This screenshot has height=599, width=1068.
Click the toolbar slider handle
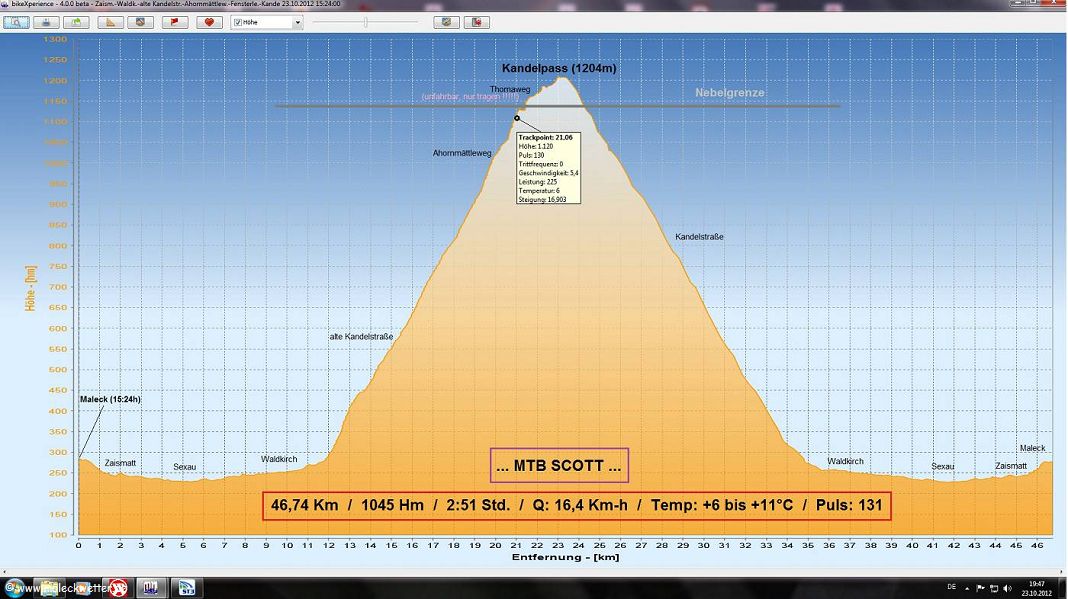(x=366, y=22)
